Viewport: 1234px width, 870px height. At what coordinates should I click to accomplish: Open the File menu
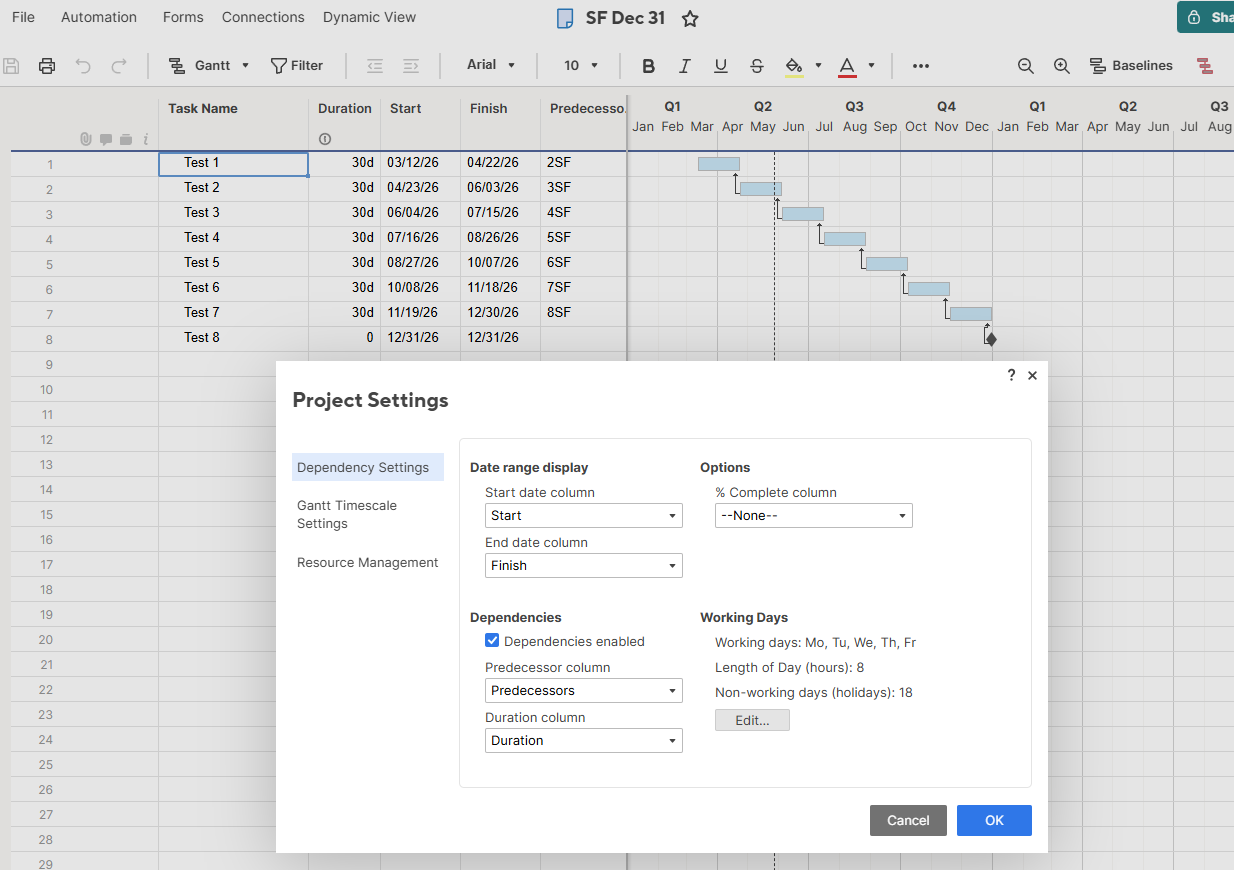click(x=23, y=17)
